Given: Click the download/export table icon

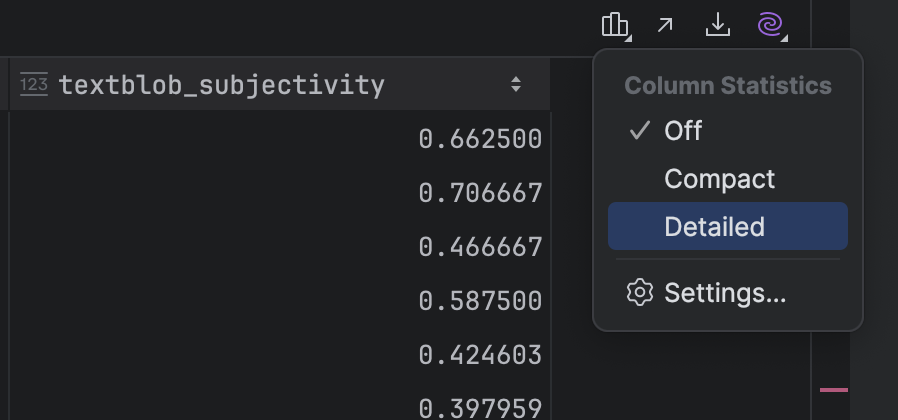Looking at the screenshot, I should 718,25.
